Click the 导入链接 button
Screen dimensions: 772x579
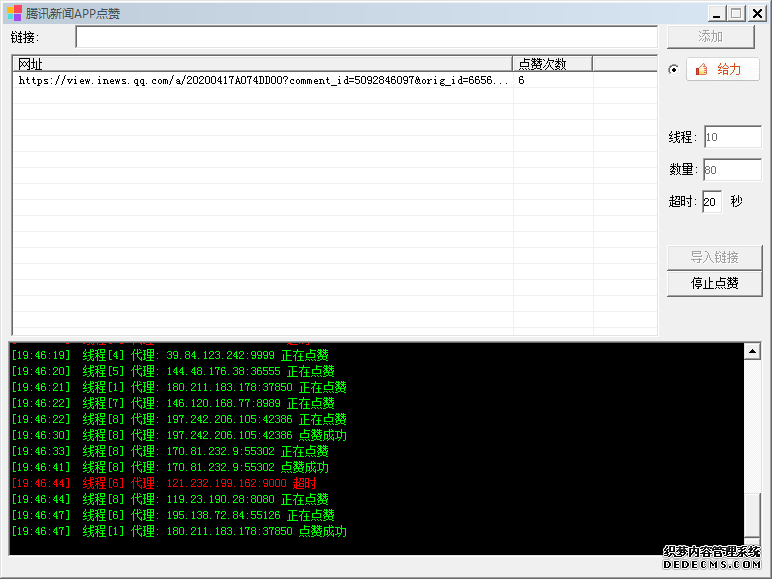point(714,257)
